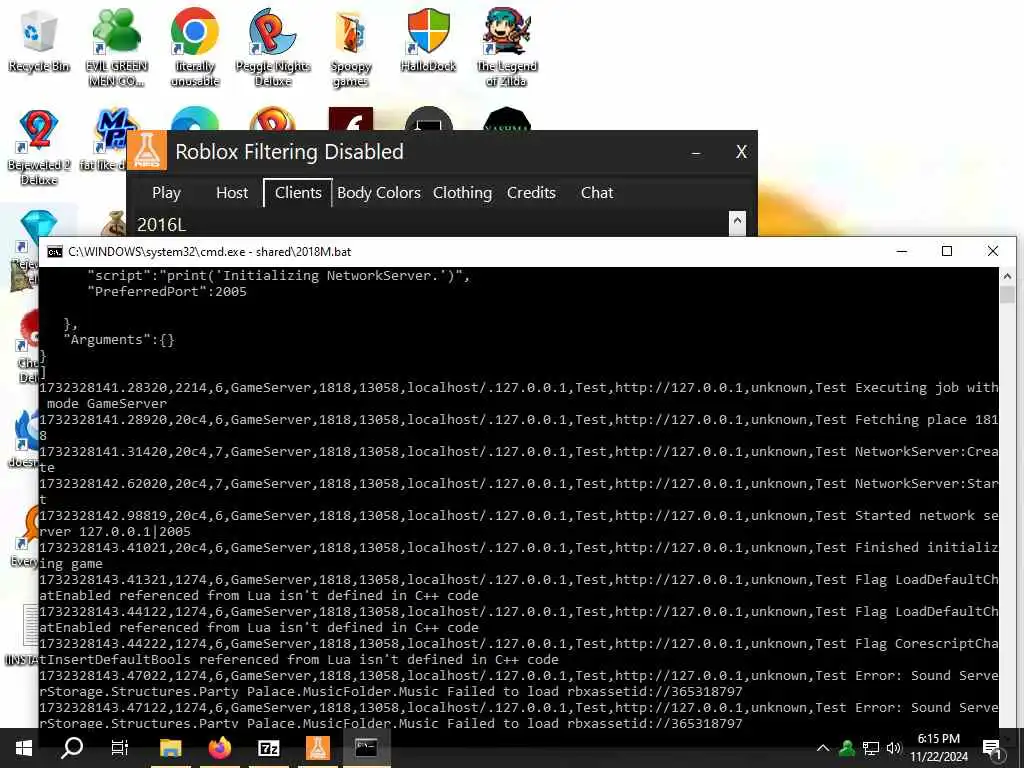1024x768 pixels.
Task: Open Task View on the taskbar
Action: click(120, 748)
